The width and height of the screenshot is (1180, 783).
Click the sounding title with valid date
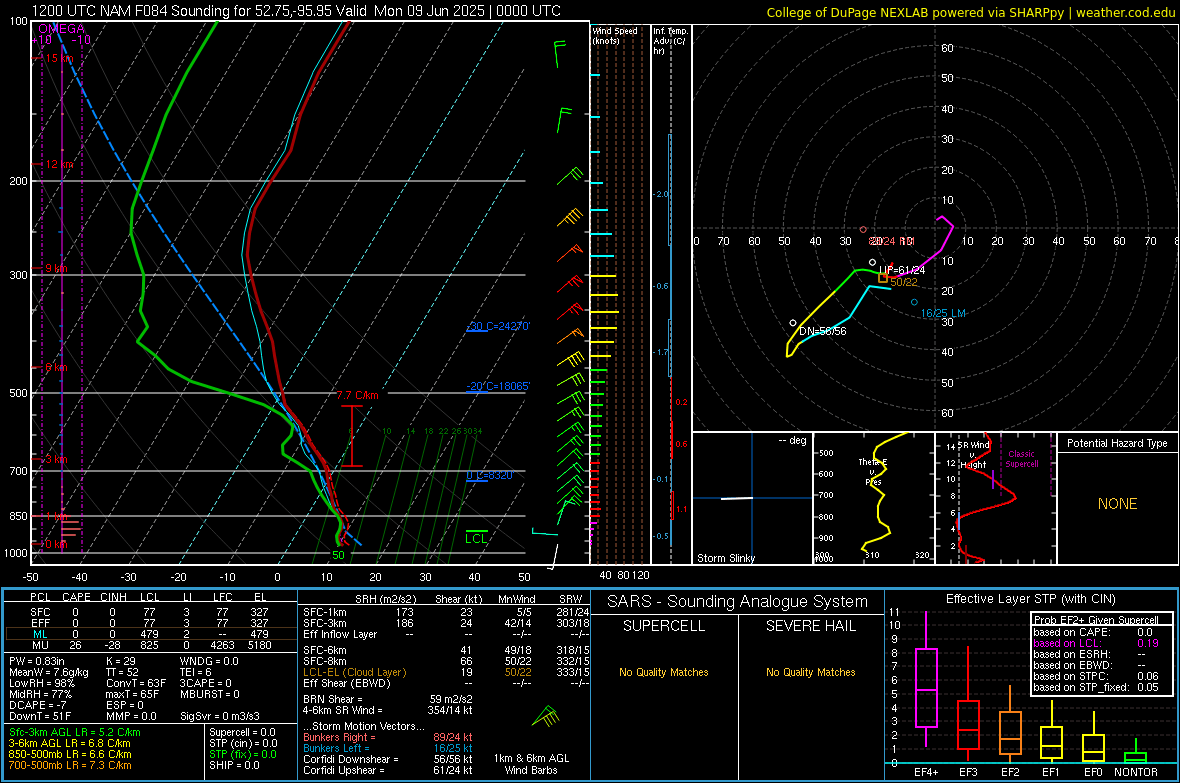click(296, 11)
